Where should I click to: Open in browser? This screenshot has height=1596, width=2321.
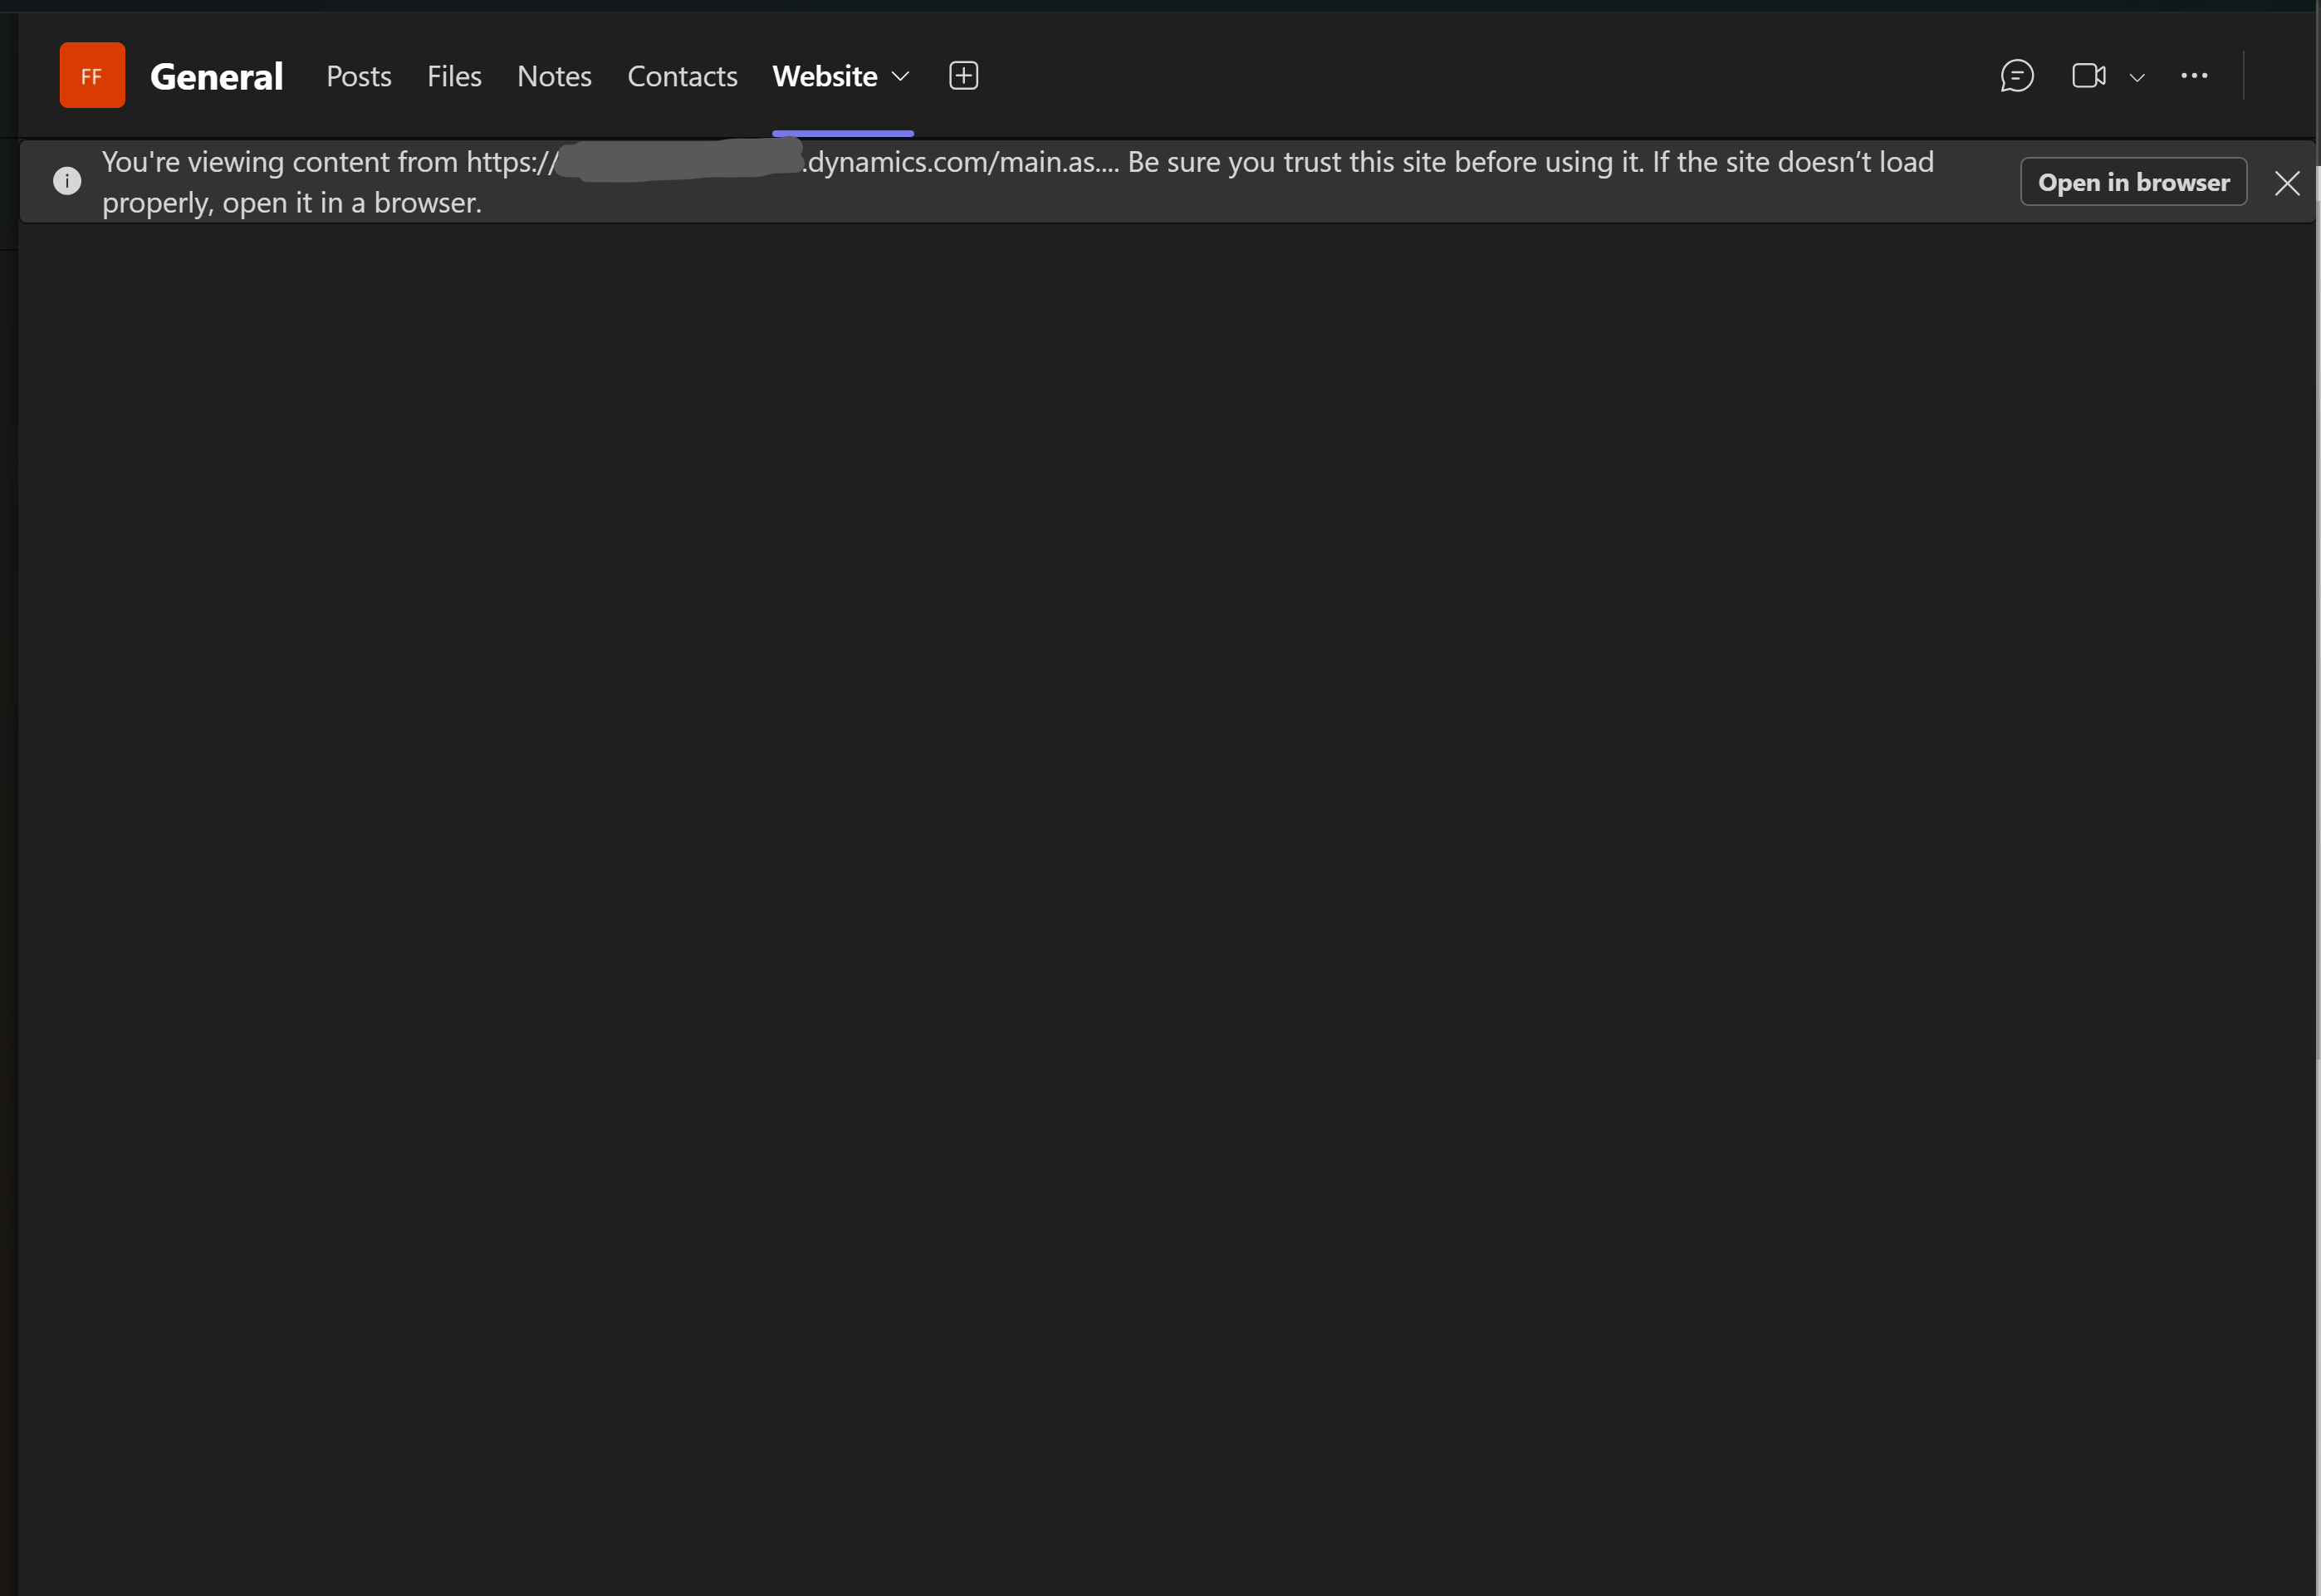[2133, 181]
